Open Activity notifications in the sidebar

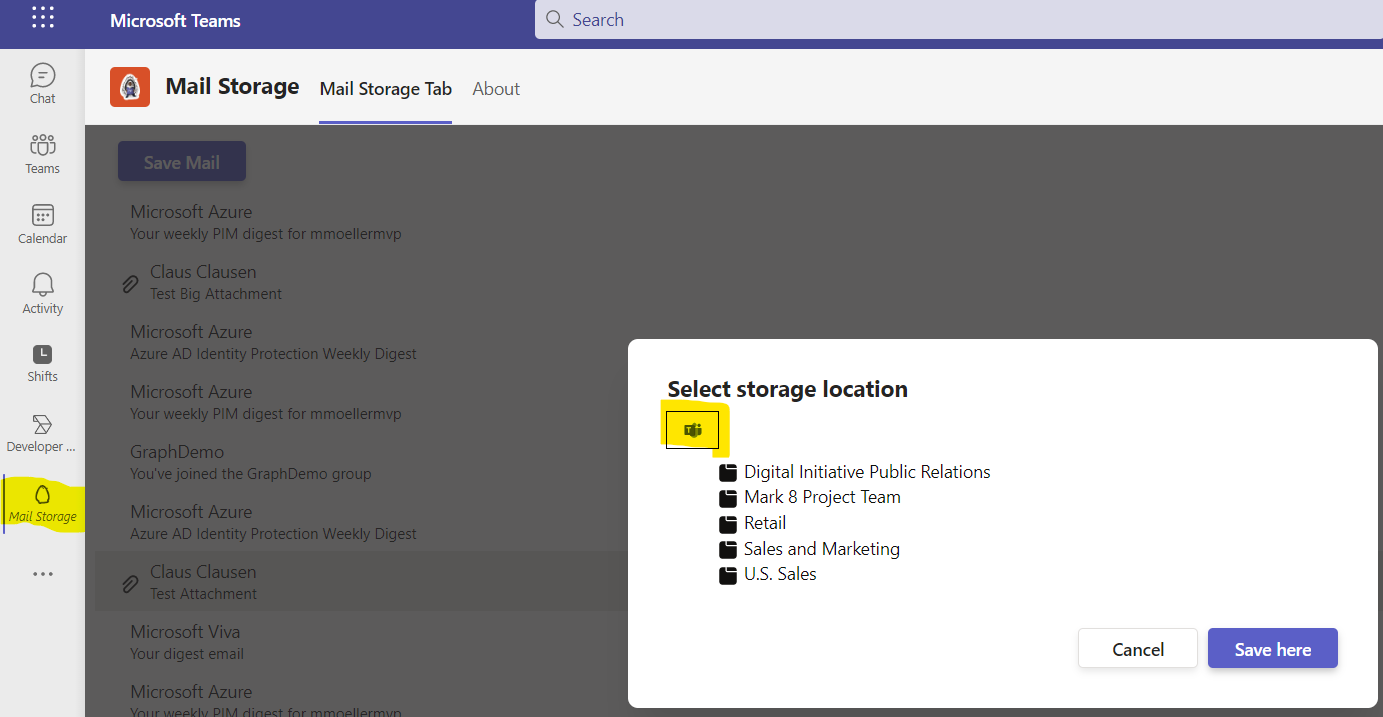[x=42, y=294]
